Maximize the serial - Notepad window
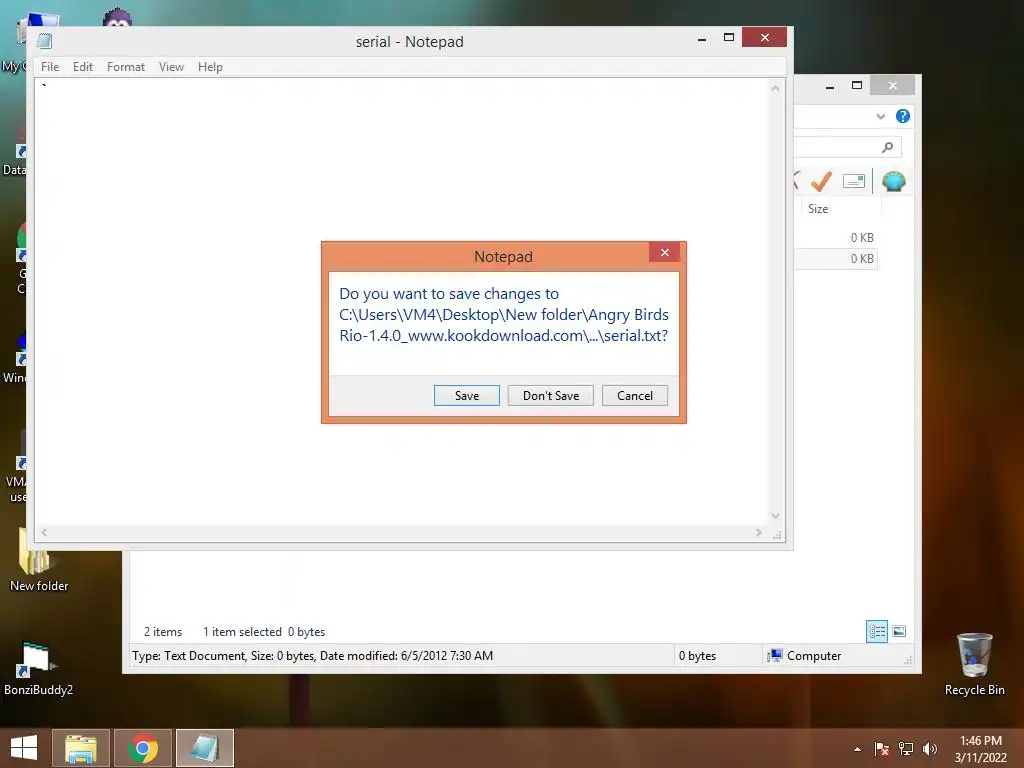1024x768 pixels. tap(729, 38)
